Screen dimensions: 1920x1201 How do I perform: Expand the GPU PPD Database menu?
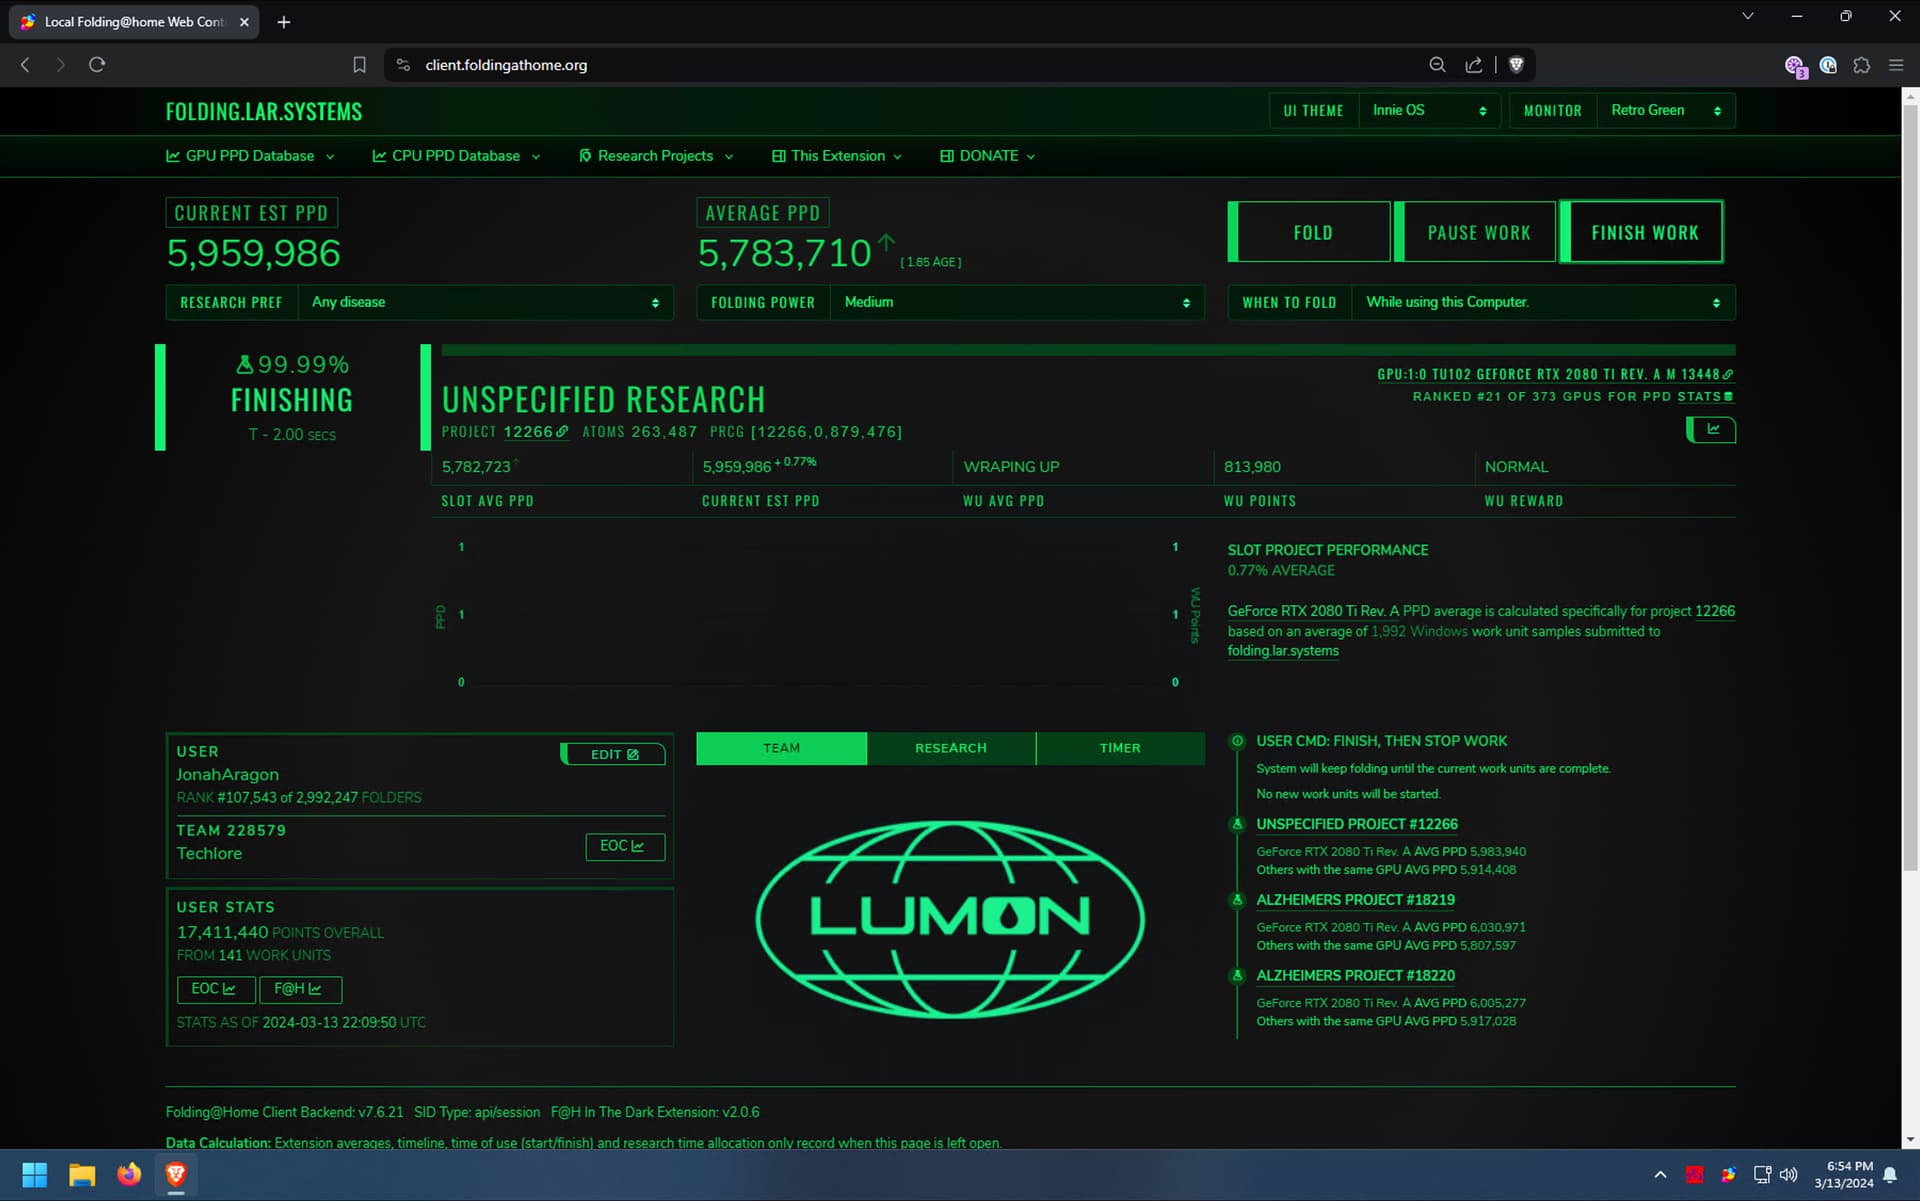point(250,156)
